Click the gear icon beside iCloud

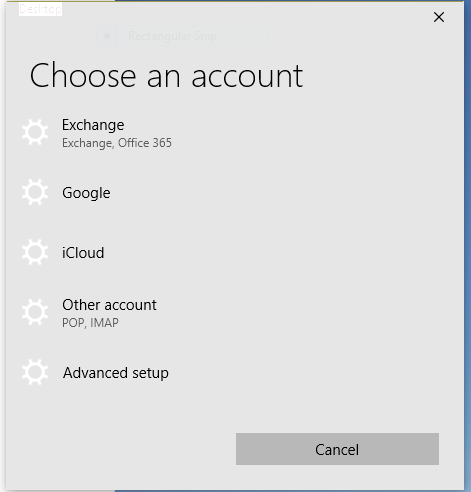pyautogui.click(x=35, y=252)
